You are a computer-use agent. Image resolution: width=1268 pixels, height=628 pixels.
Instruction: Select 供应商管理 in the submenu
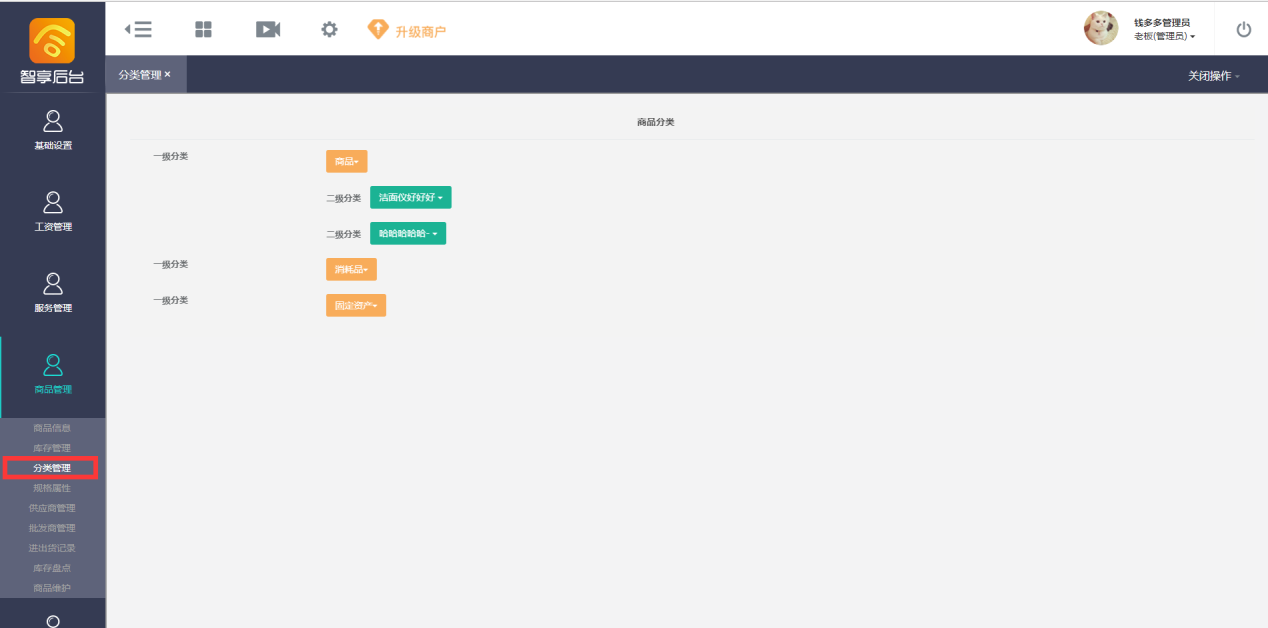pyautogui.click(x=52, y=508)
